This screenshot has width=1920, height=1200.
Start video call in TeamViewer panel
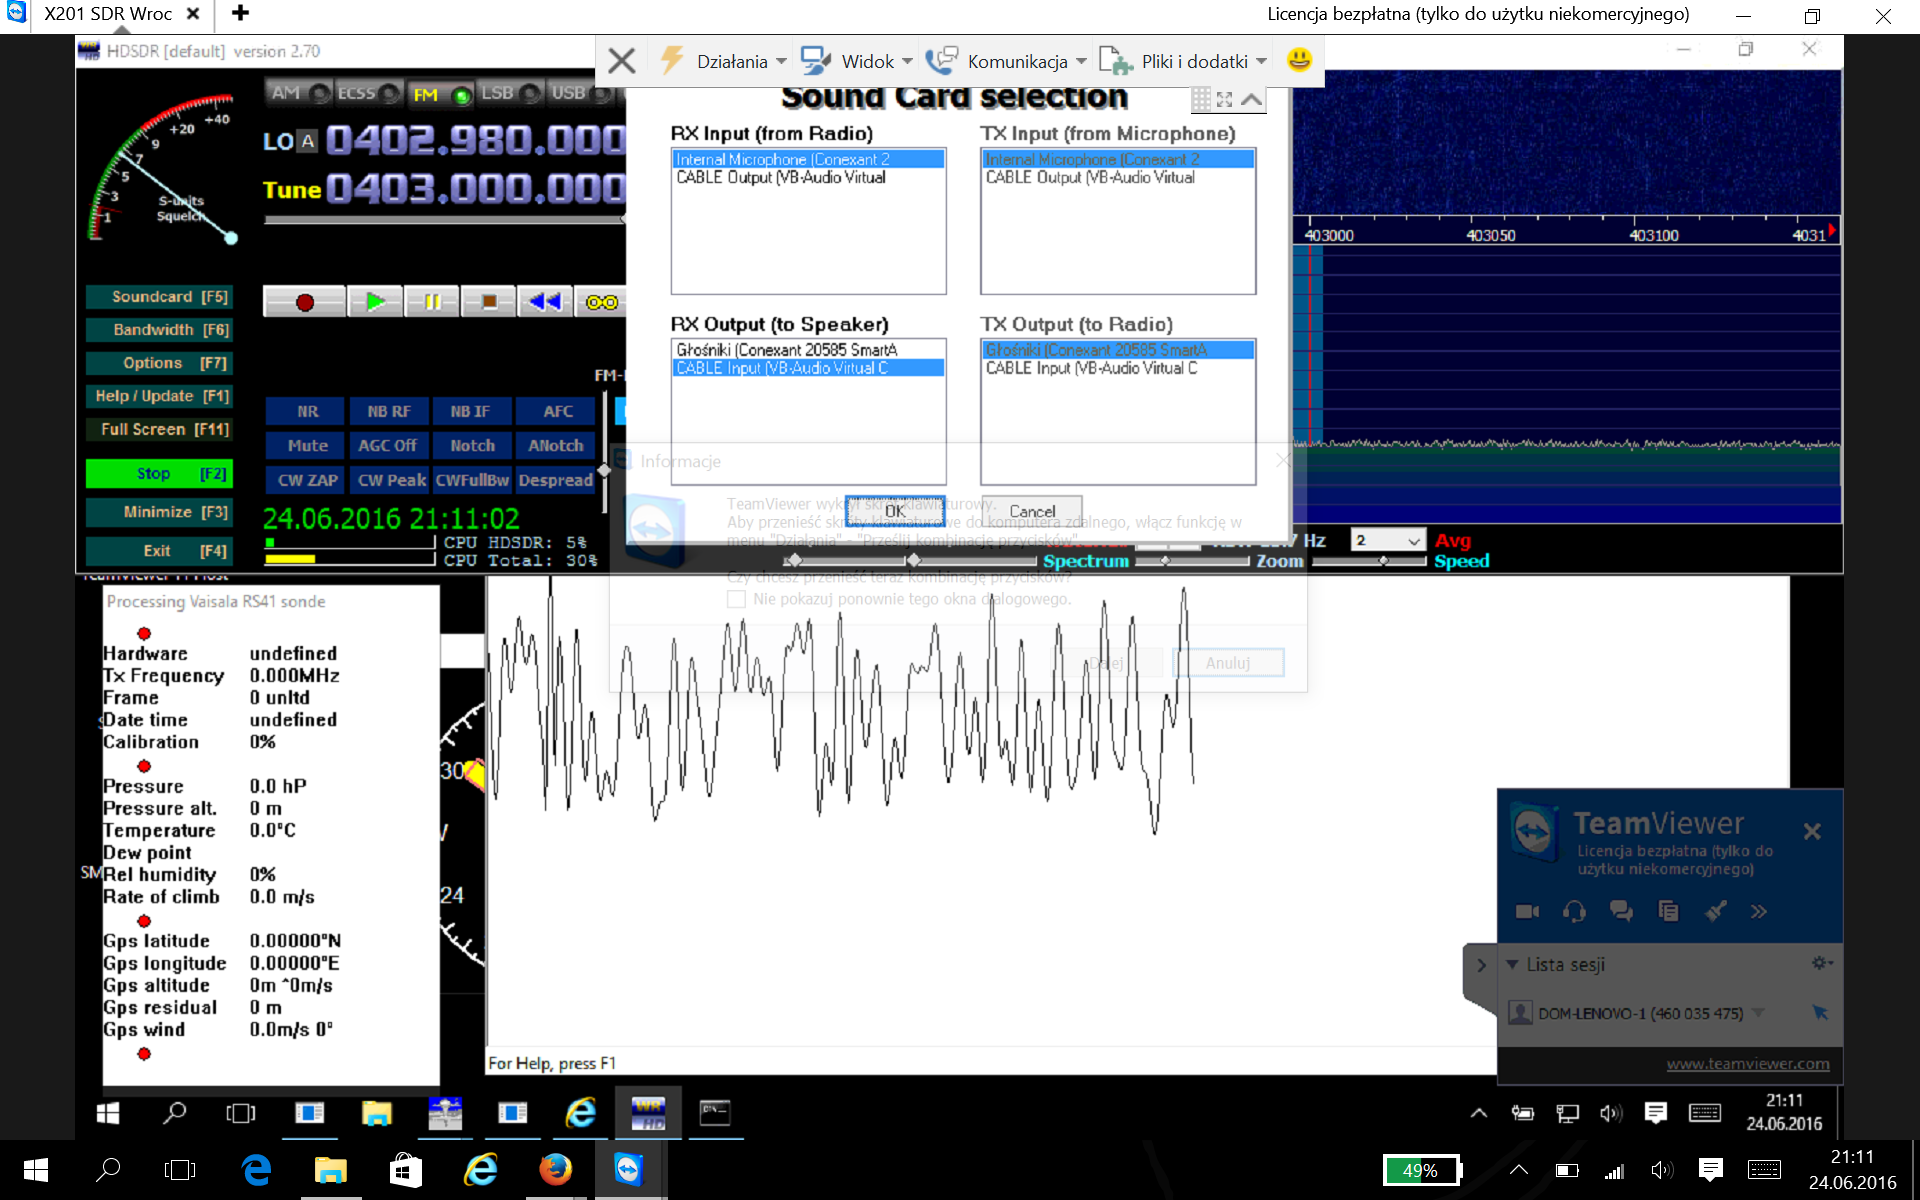pyautogui.click(x=1527, y=911)
